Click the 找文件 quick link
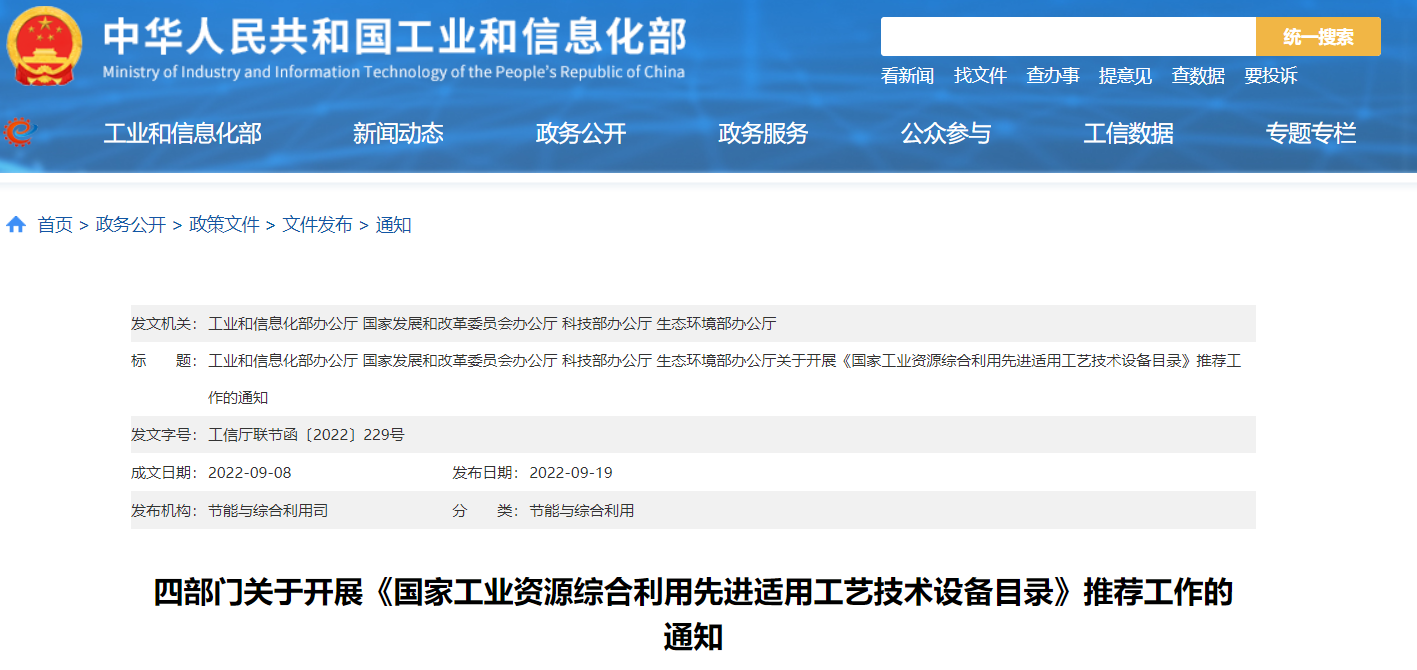This screenshot has height=670, width=1417. click(980, 76)
